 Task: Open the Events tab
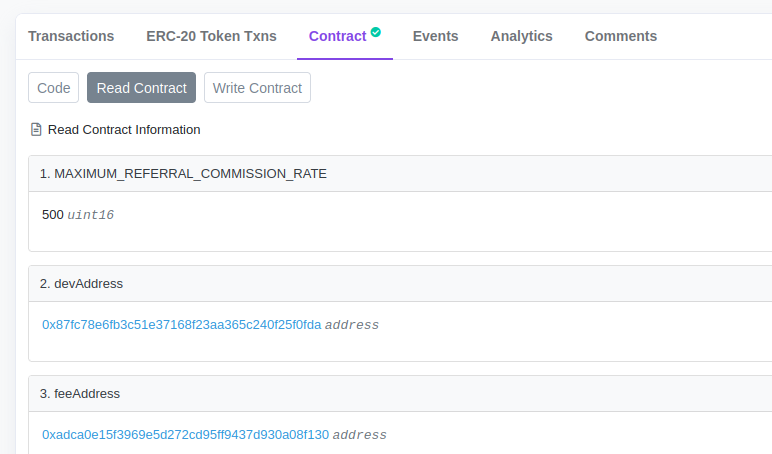[435, 36]
